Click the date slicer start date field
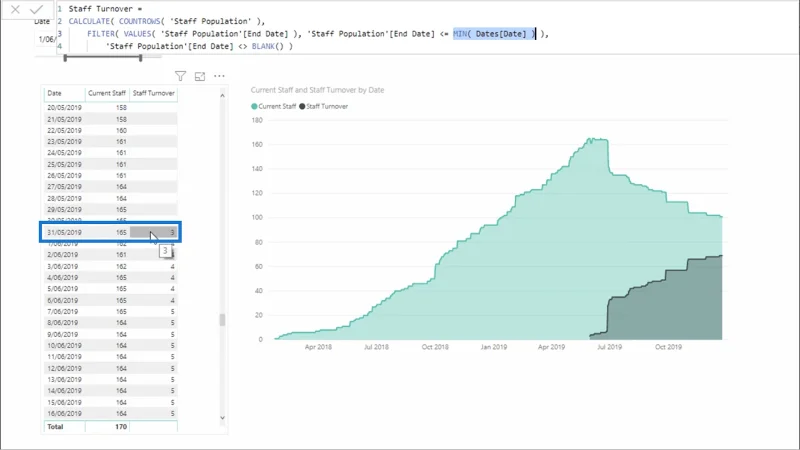The width and height of the screenshot is (800, 450). coord(46,39)
